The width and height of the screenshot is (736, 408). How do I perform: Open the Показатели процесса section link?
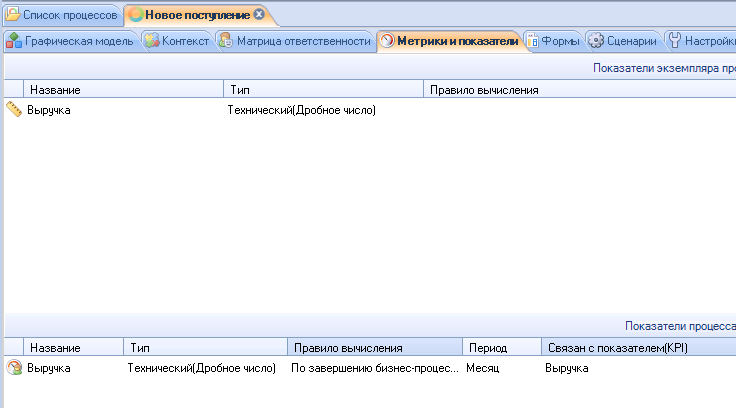[x=679, y=326]
